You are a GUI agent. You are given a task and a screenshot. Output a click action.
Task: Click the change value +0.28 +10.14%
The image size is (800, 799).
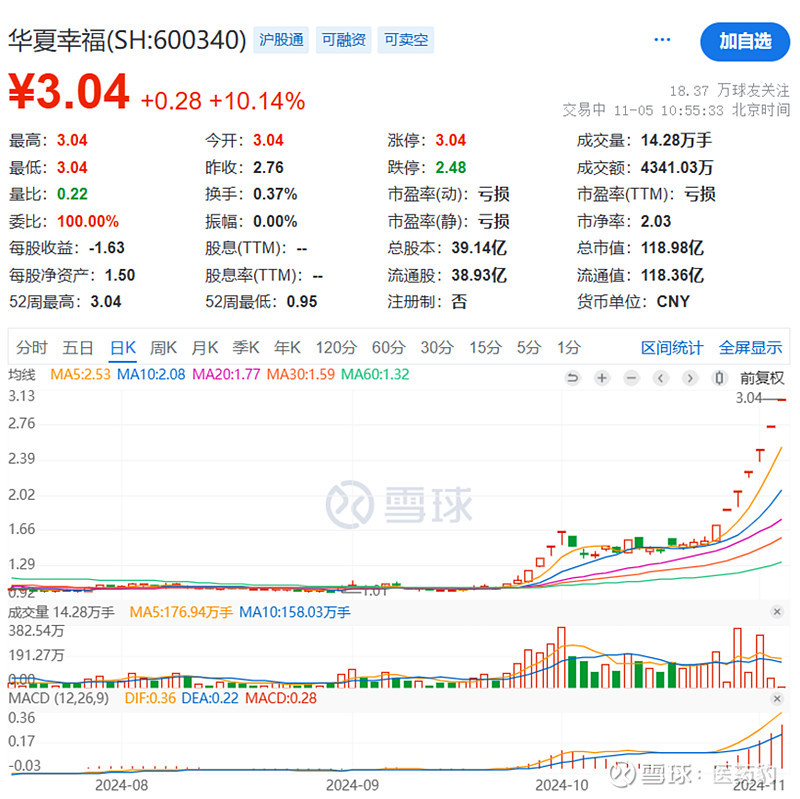222,101
